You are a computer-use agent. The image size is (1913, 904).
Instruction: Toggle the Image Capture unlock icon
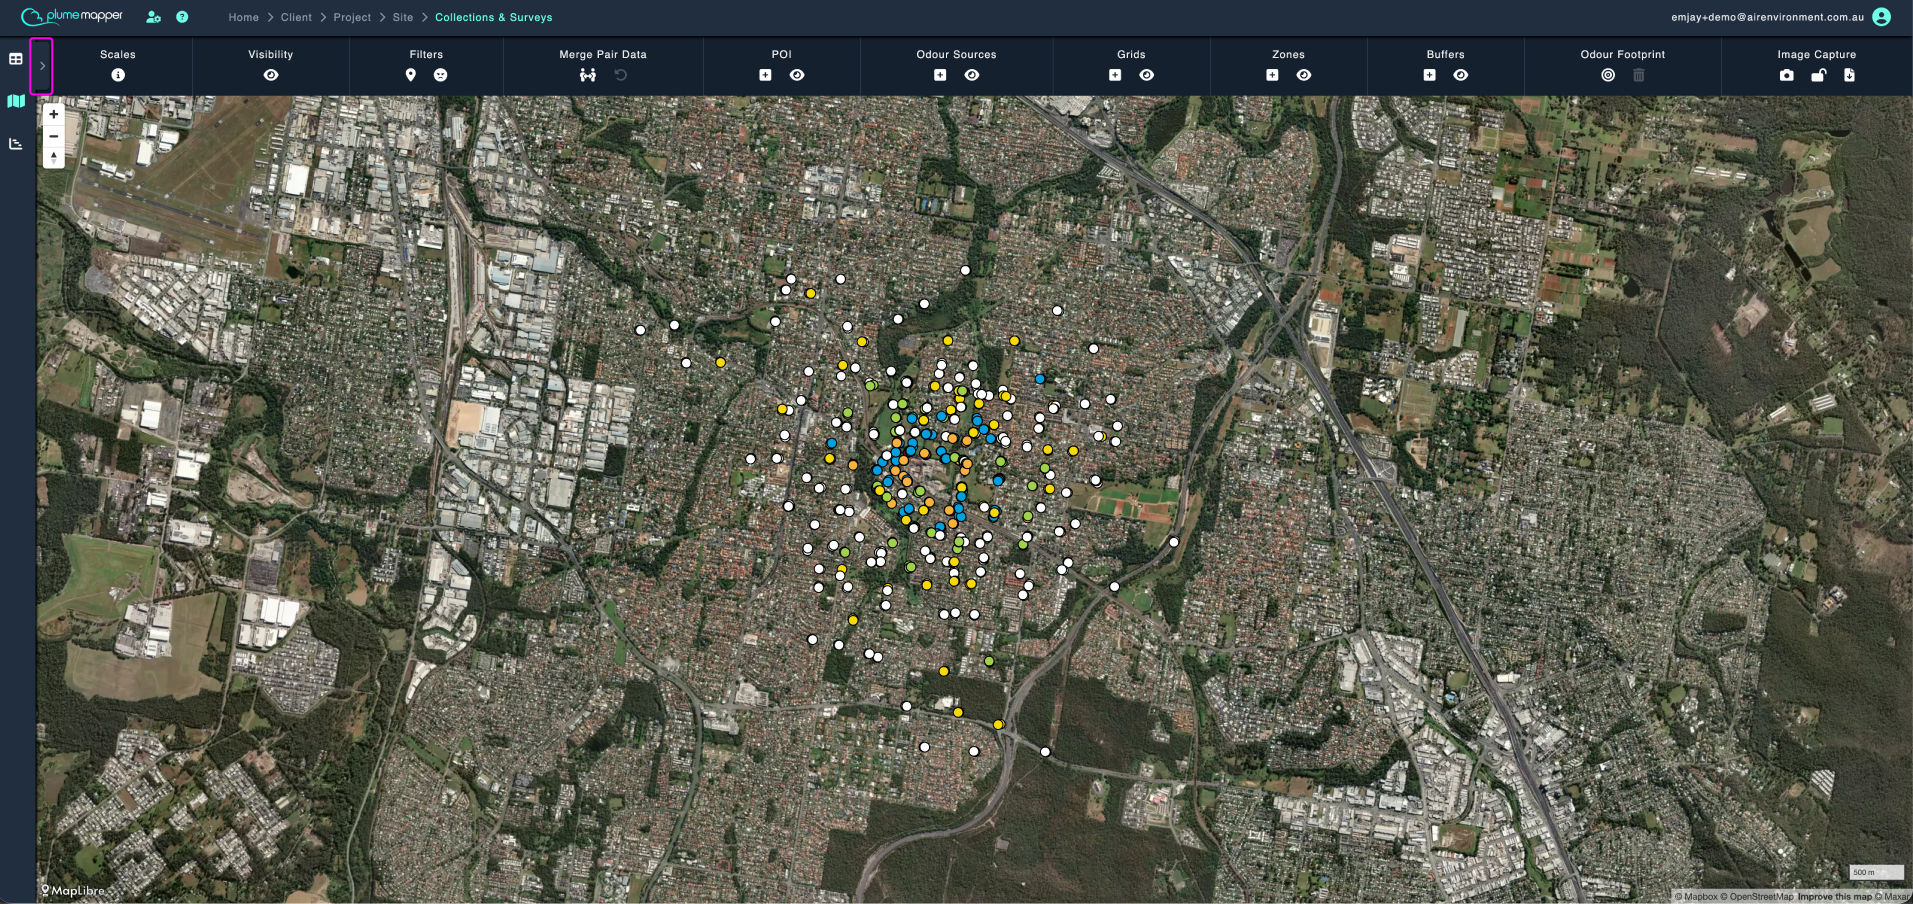tap(1819, 75)
